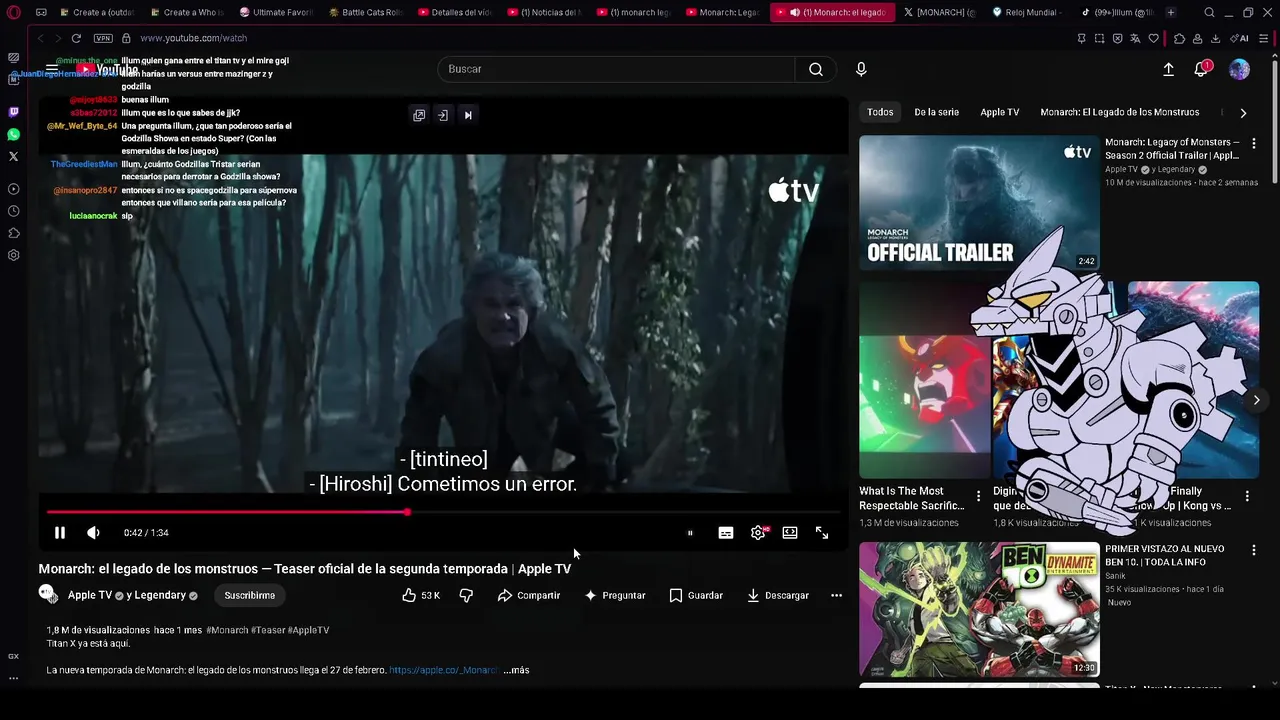The height and width of the screenshot is (720, 1280).
Task: Open the YouTube hamburger guide menu
Action: click(x=52, y=69)
